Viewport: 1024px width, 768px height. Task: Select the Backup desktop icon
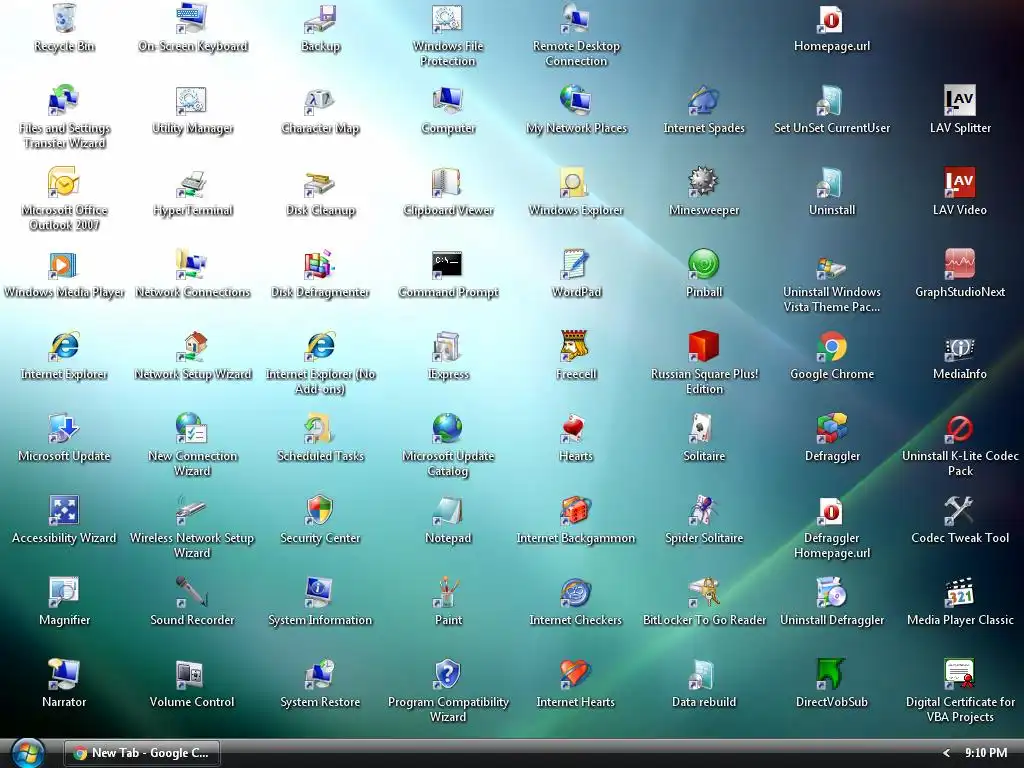[x=320, y=18]
